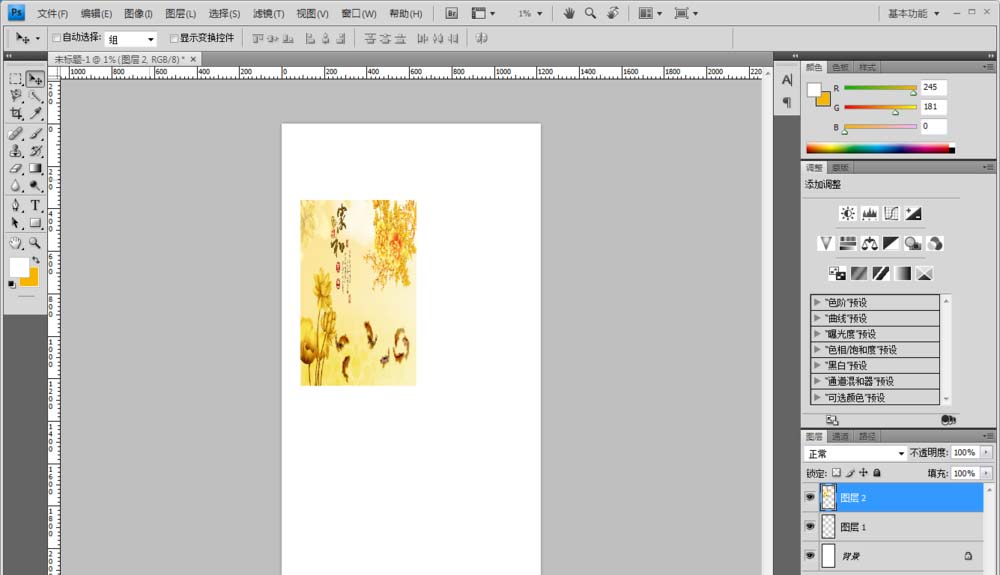Select the Rectangular Marquee tool
Image resolution: width=1000 pixels, height=575 pixels.
click(17, 79)
